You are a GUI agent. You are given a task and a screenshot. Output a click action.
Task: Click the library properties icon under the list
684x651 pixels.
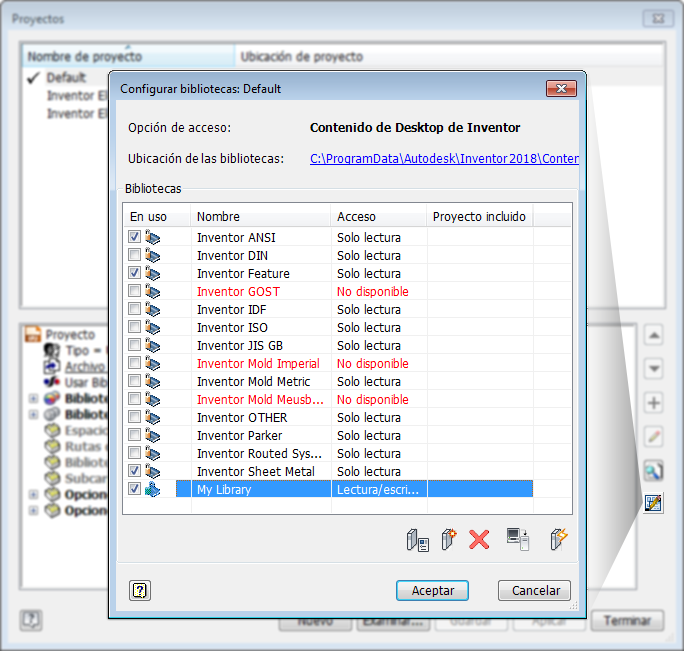[417, 540]
